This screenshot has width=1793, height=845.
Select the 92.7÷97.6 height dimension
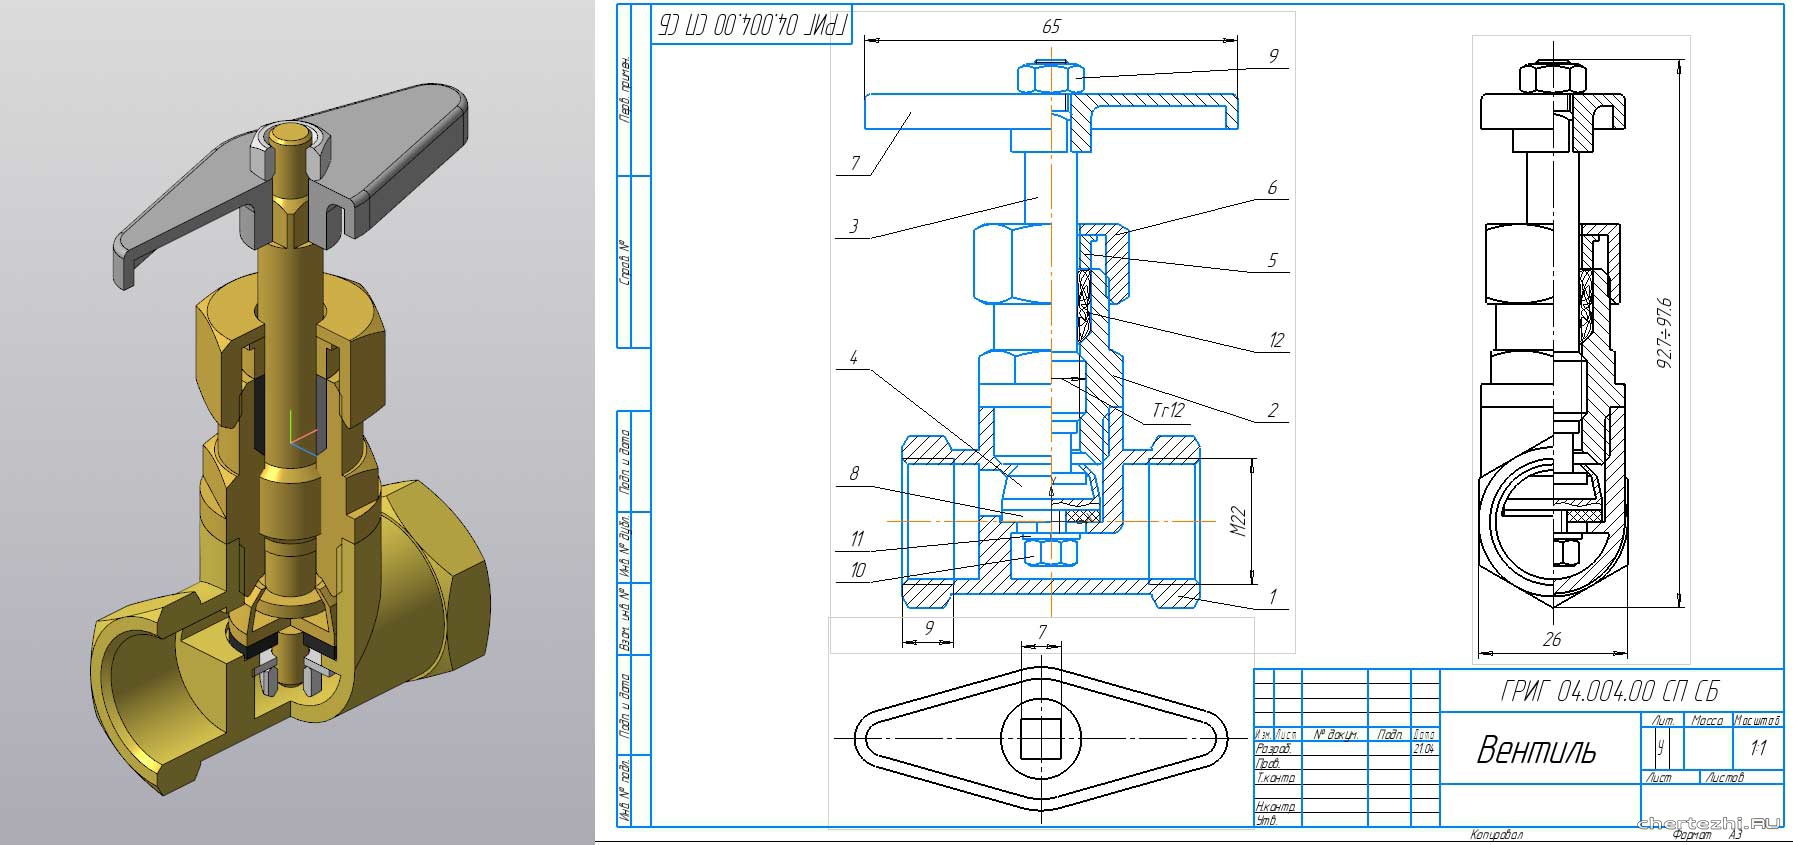[x=1664, y=332]
